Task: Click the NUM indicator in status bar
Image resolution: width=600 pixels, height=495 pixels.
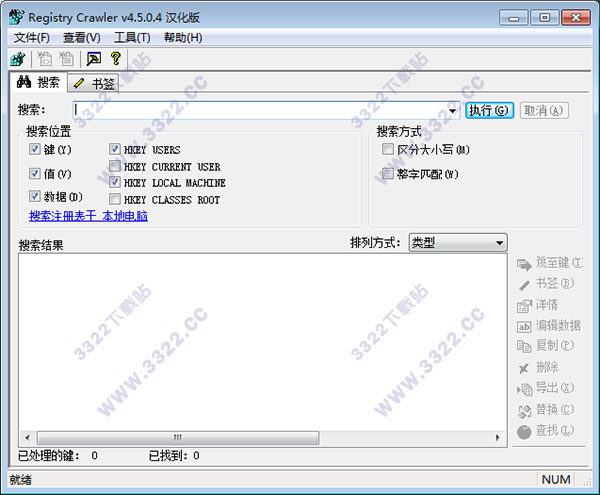Action: (556, 479)
